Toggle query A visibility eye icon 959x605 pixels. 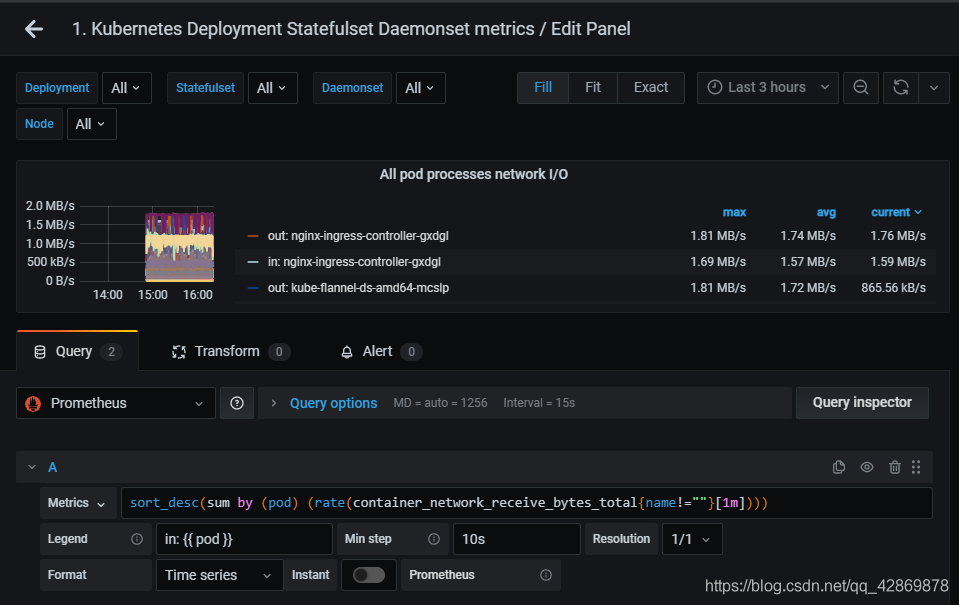click(x=867, y=467)
